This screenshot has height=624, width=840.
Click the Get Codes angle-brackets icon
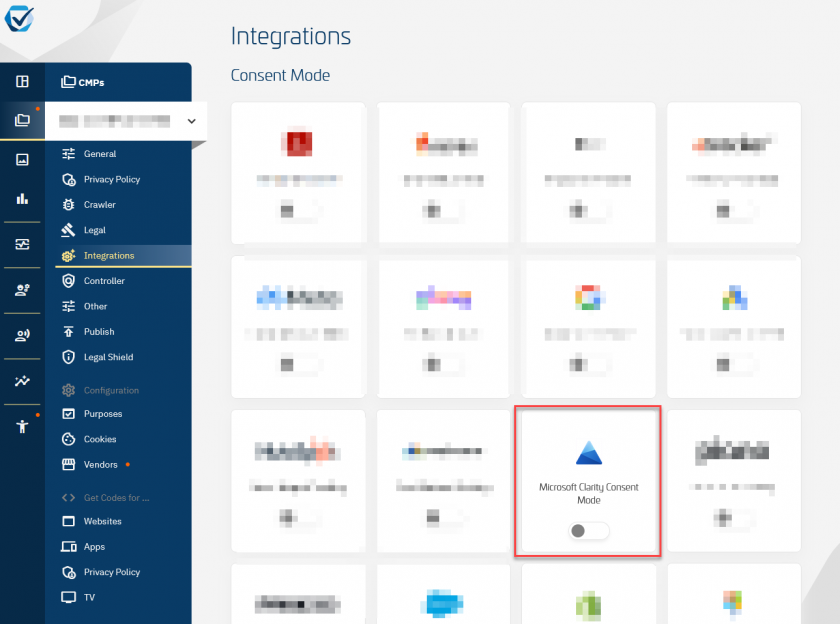point(68,498)
